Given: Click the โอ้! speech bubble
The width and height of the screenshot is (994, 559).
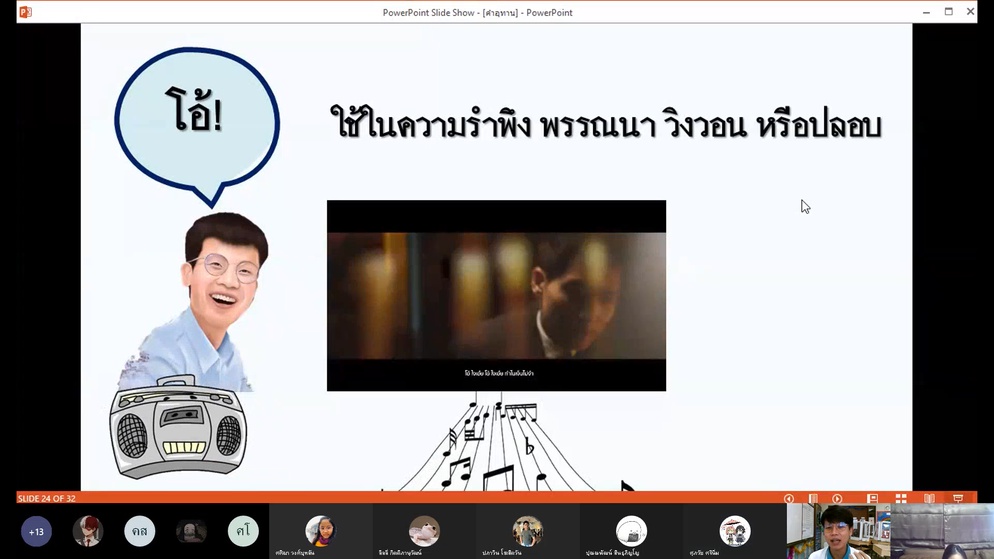Looking at the screenshot, I should [197, 127].
